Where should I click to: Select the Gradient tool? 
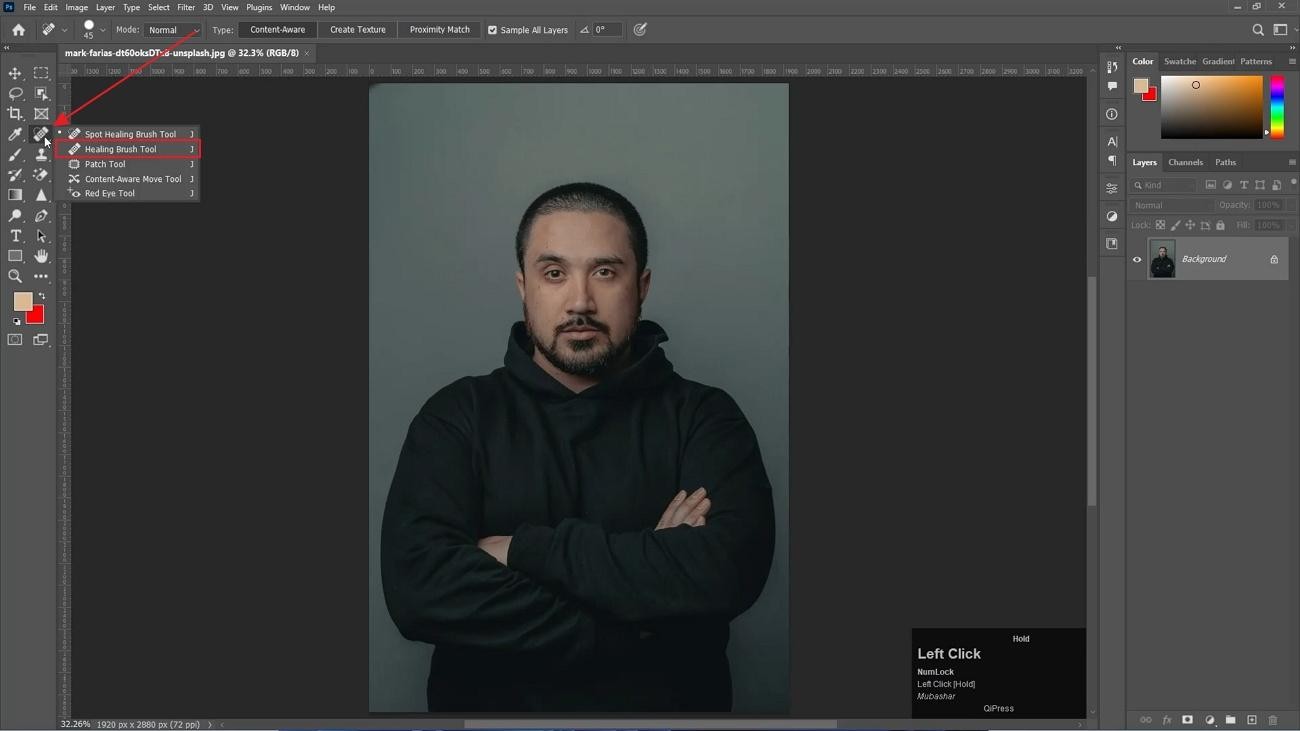(15, 195)
